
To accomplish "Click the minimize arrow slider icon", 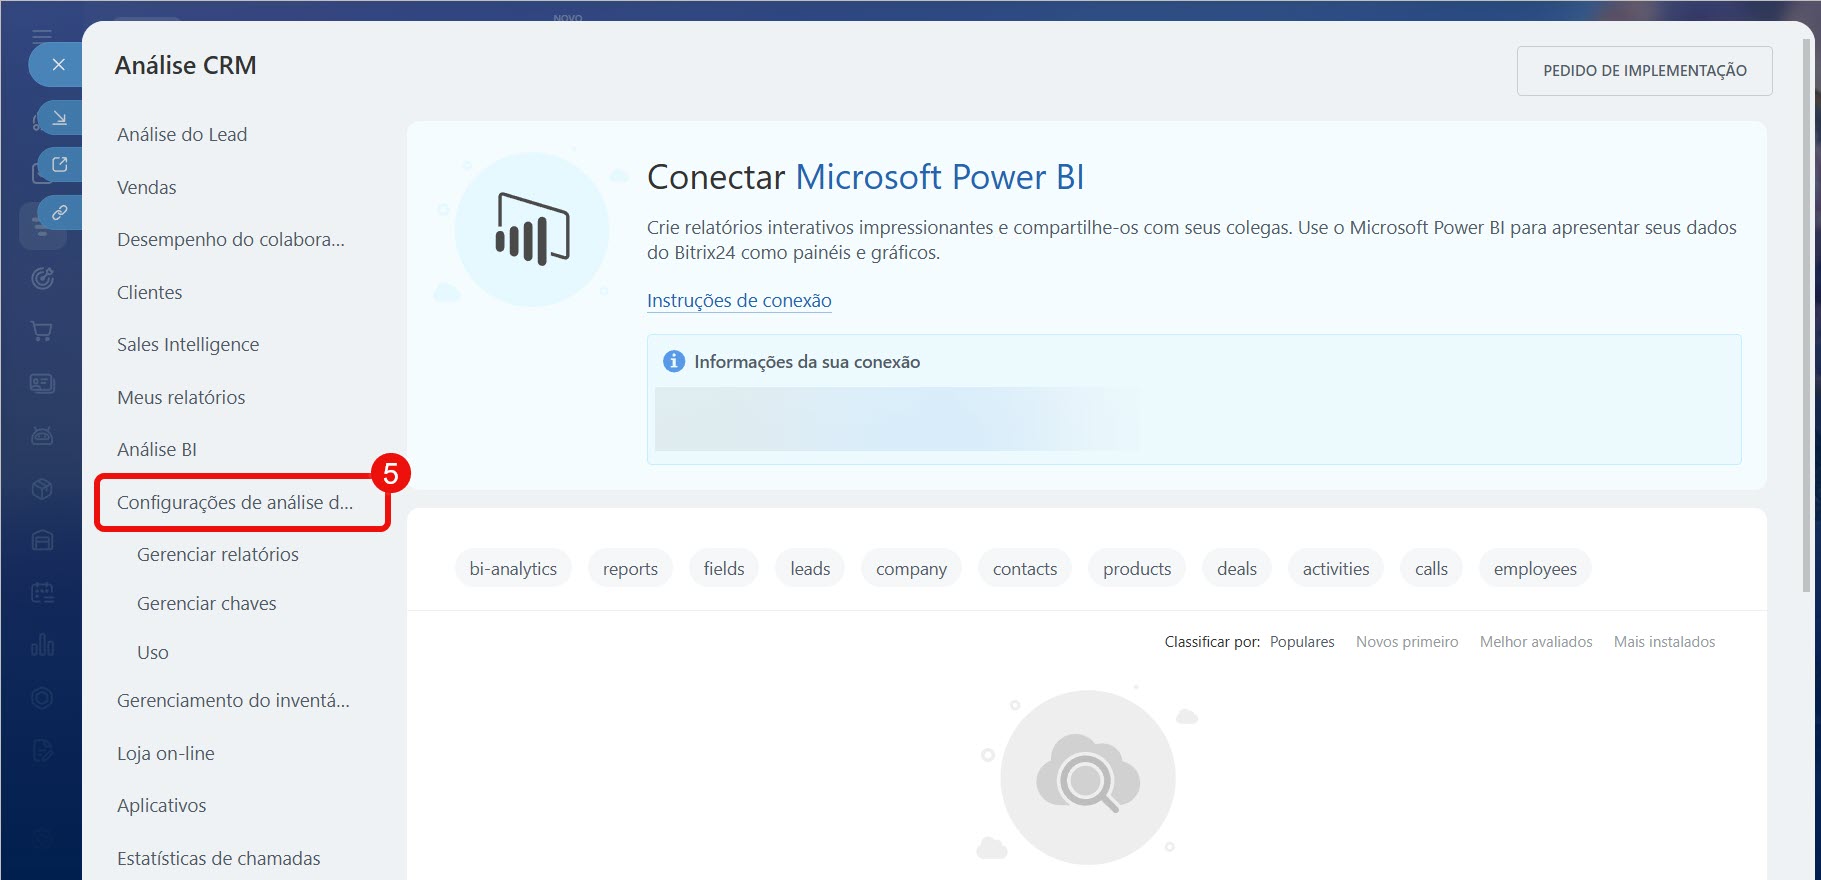I will pyautogui.click(x=59, y=118).
